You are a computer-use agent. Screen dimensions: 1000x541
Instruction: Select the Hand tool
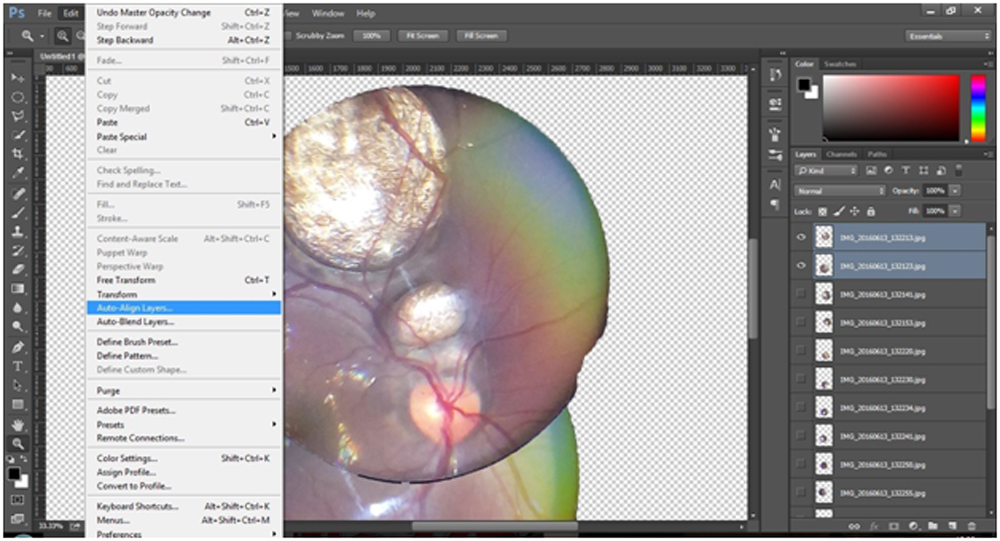coord(17,424)
